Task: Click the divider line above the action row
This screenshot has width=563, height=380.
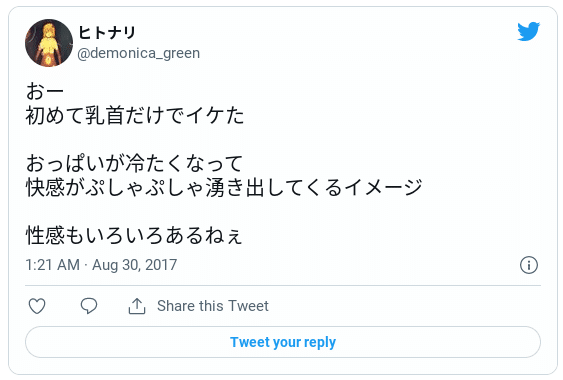Action: tap(283, 286)
